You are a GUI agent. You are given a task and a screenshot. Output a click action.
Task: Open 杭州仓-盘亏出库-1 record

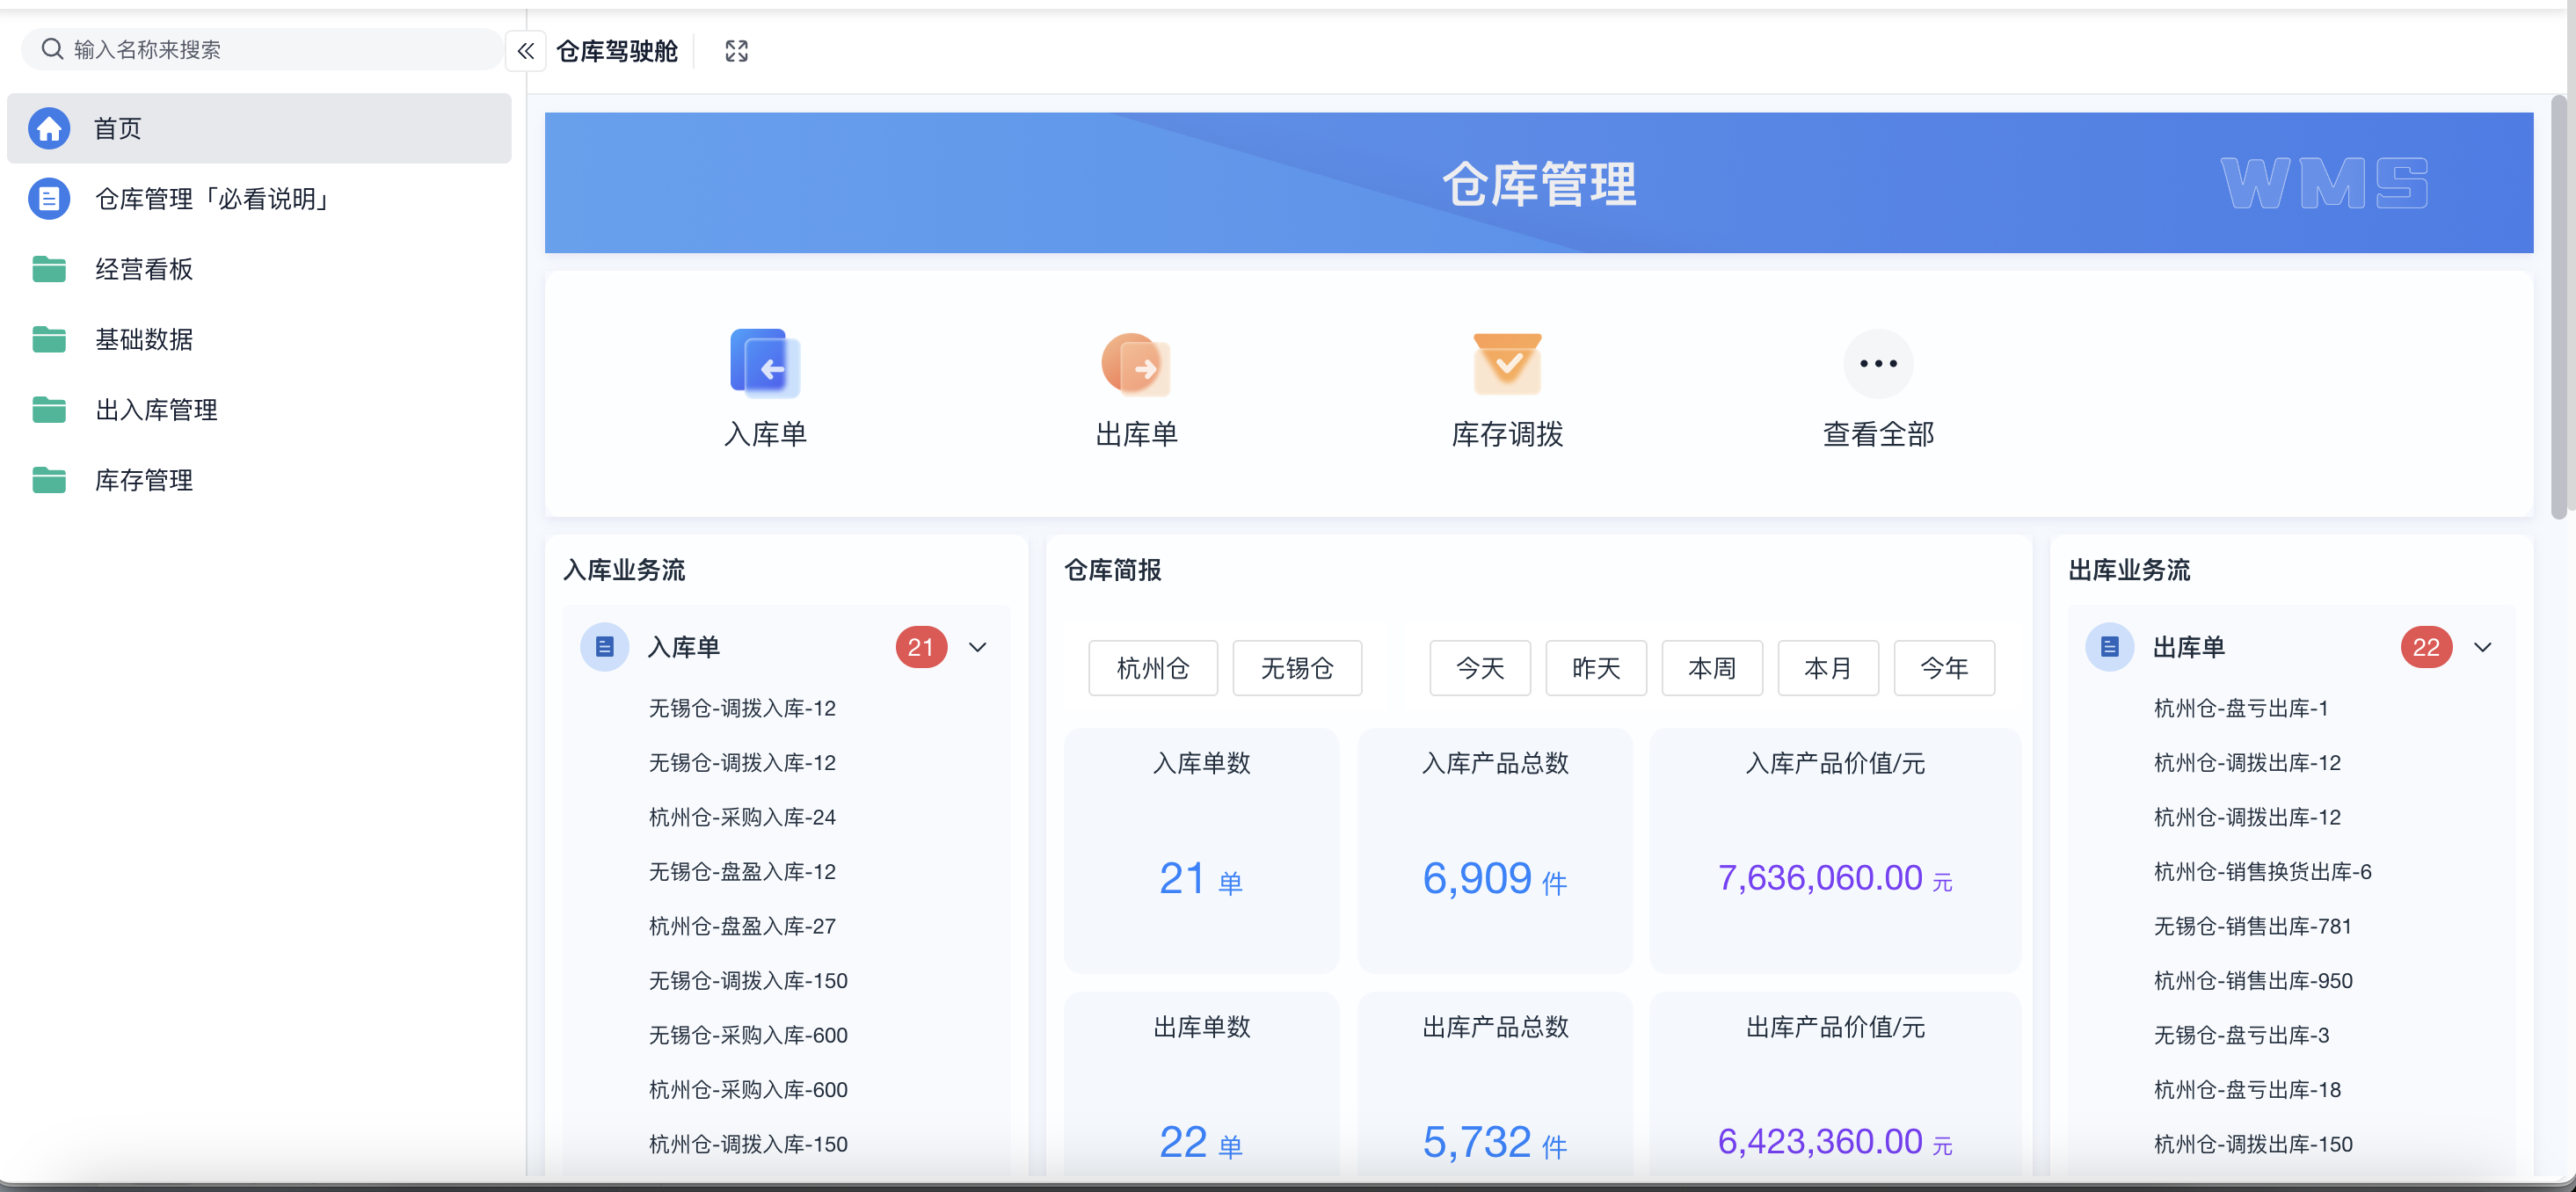tap(2241, 708)
